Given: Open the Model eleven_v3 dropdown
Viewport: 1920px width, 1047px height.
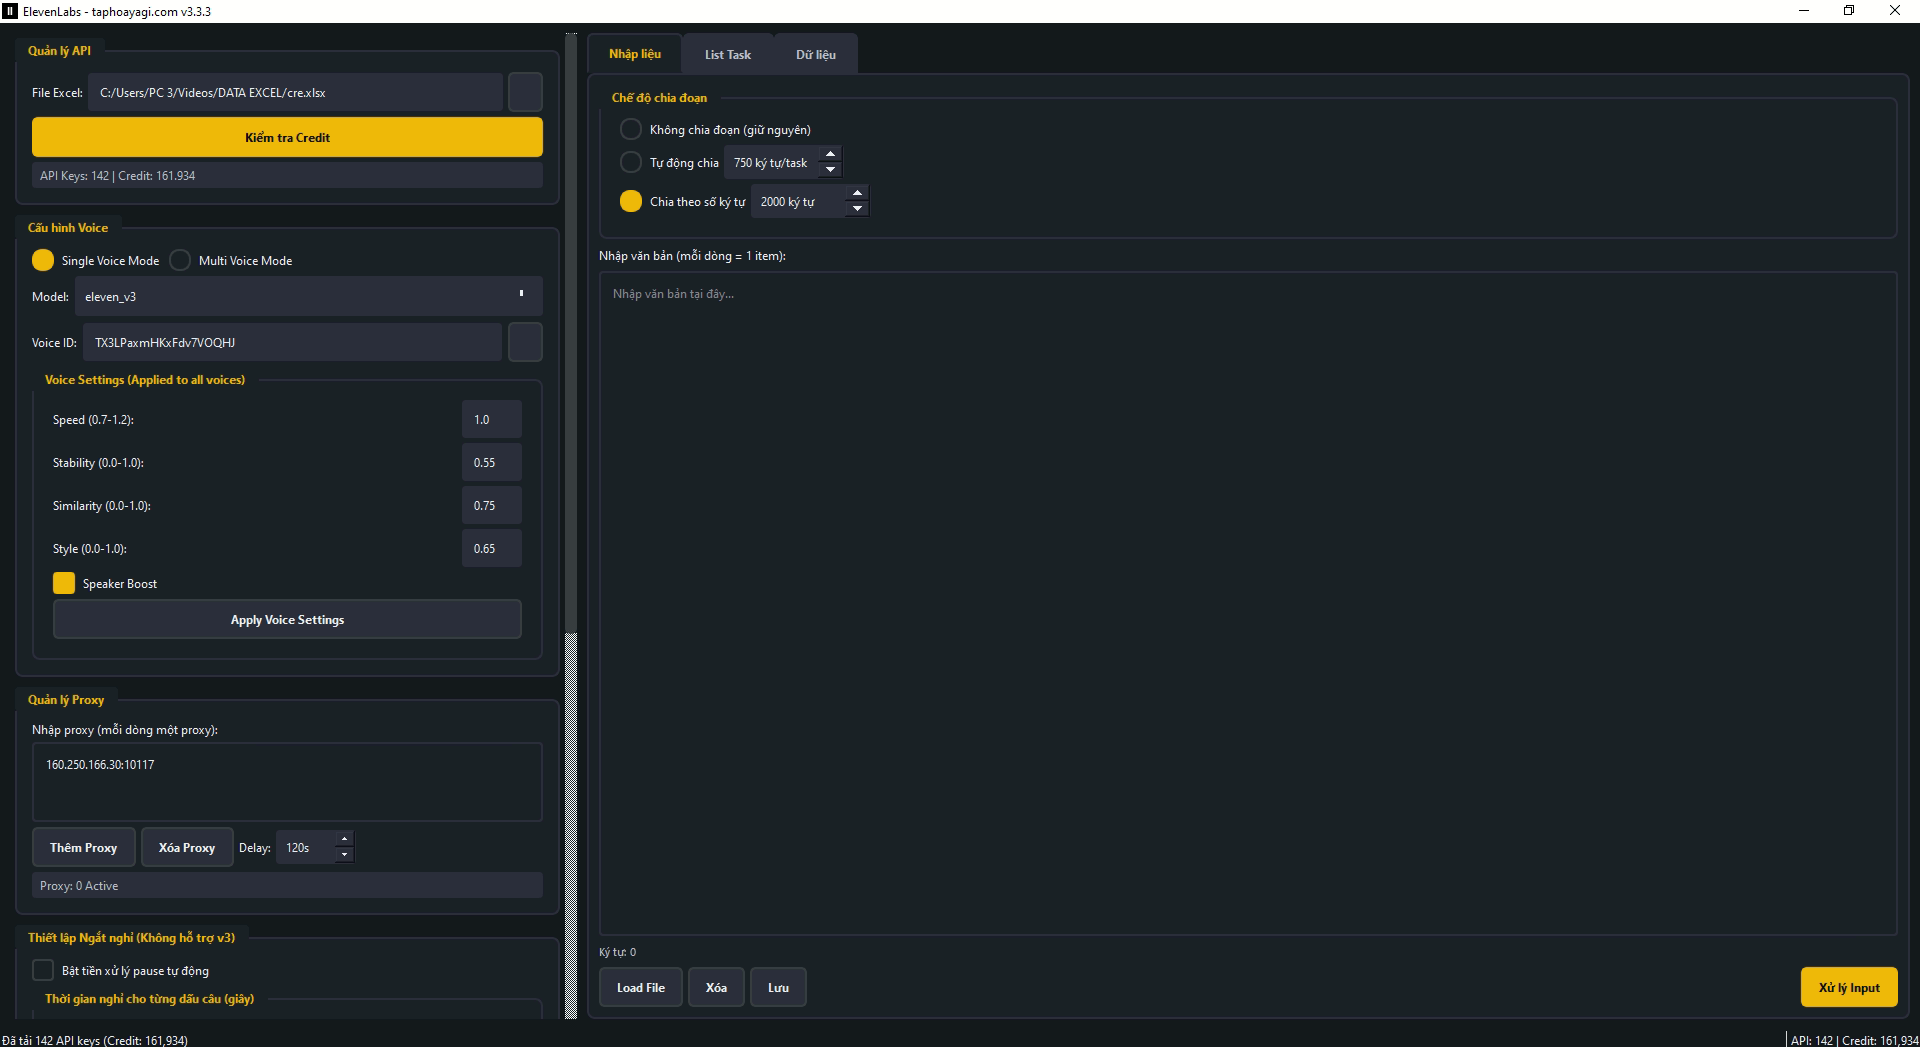Looking at the screenshot, I should click(308, 297).
